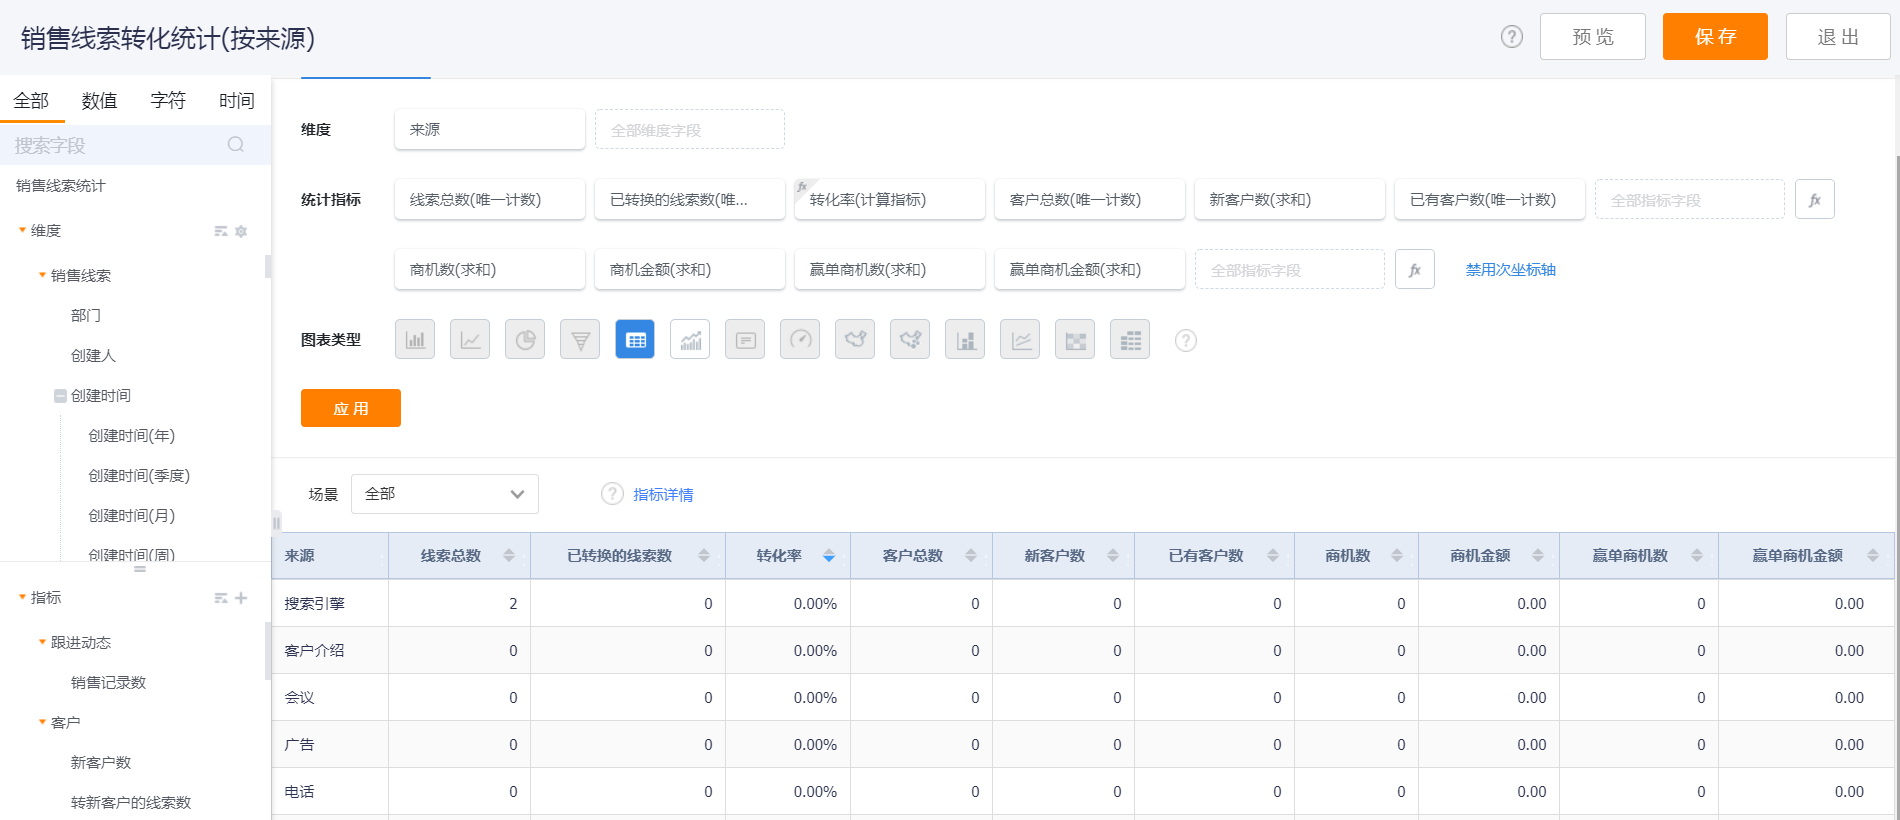Open the 场景 dropdown showing 全部
Screen dimensions: 1900x820
pos(445,494)
